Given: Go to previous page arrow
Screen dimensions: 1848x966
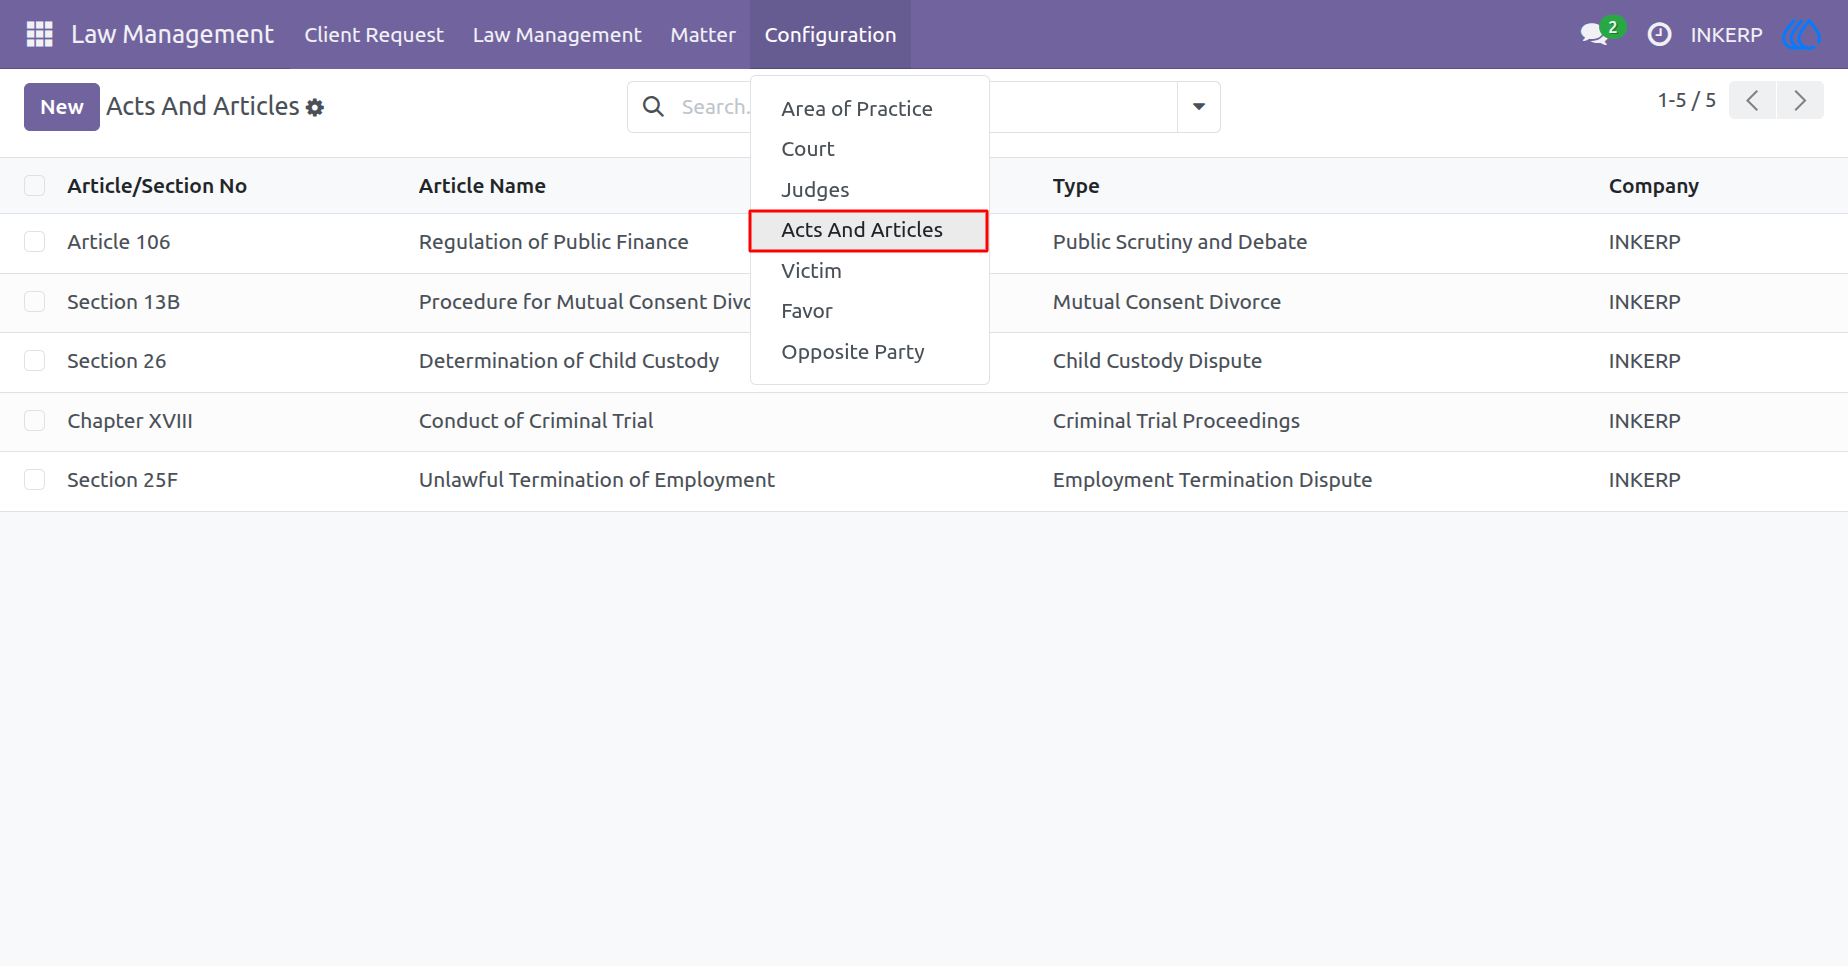Looking at the screenshot, I should click(1752, 100).
